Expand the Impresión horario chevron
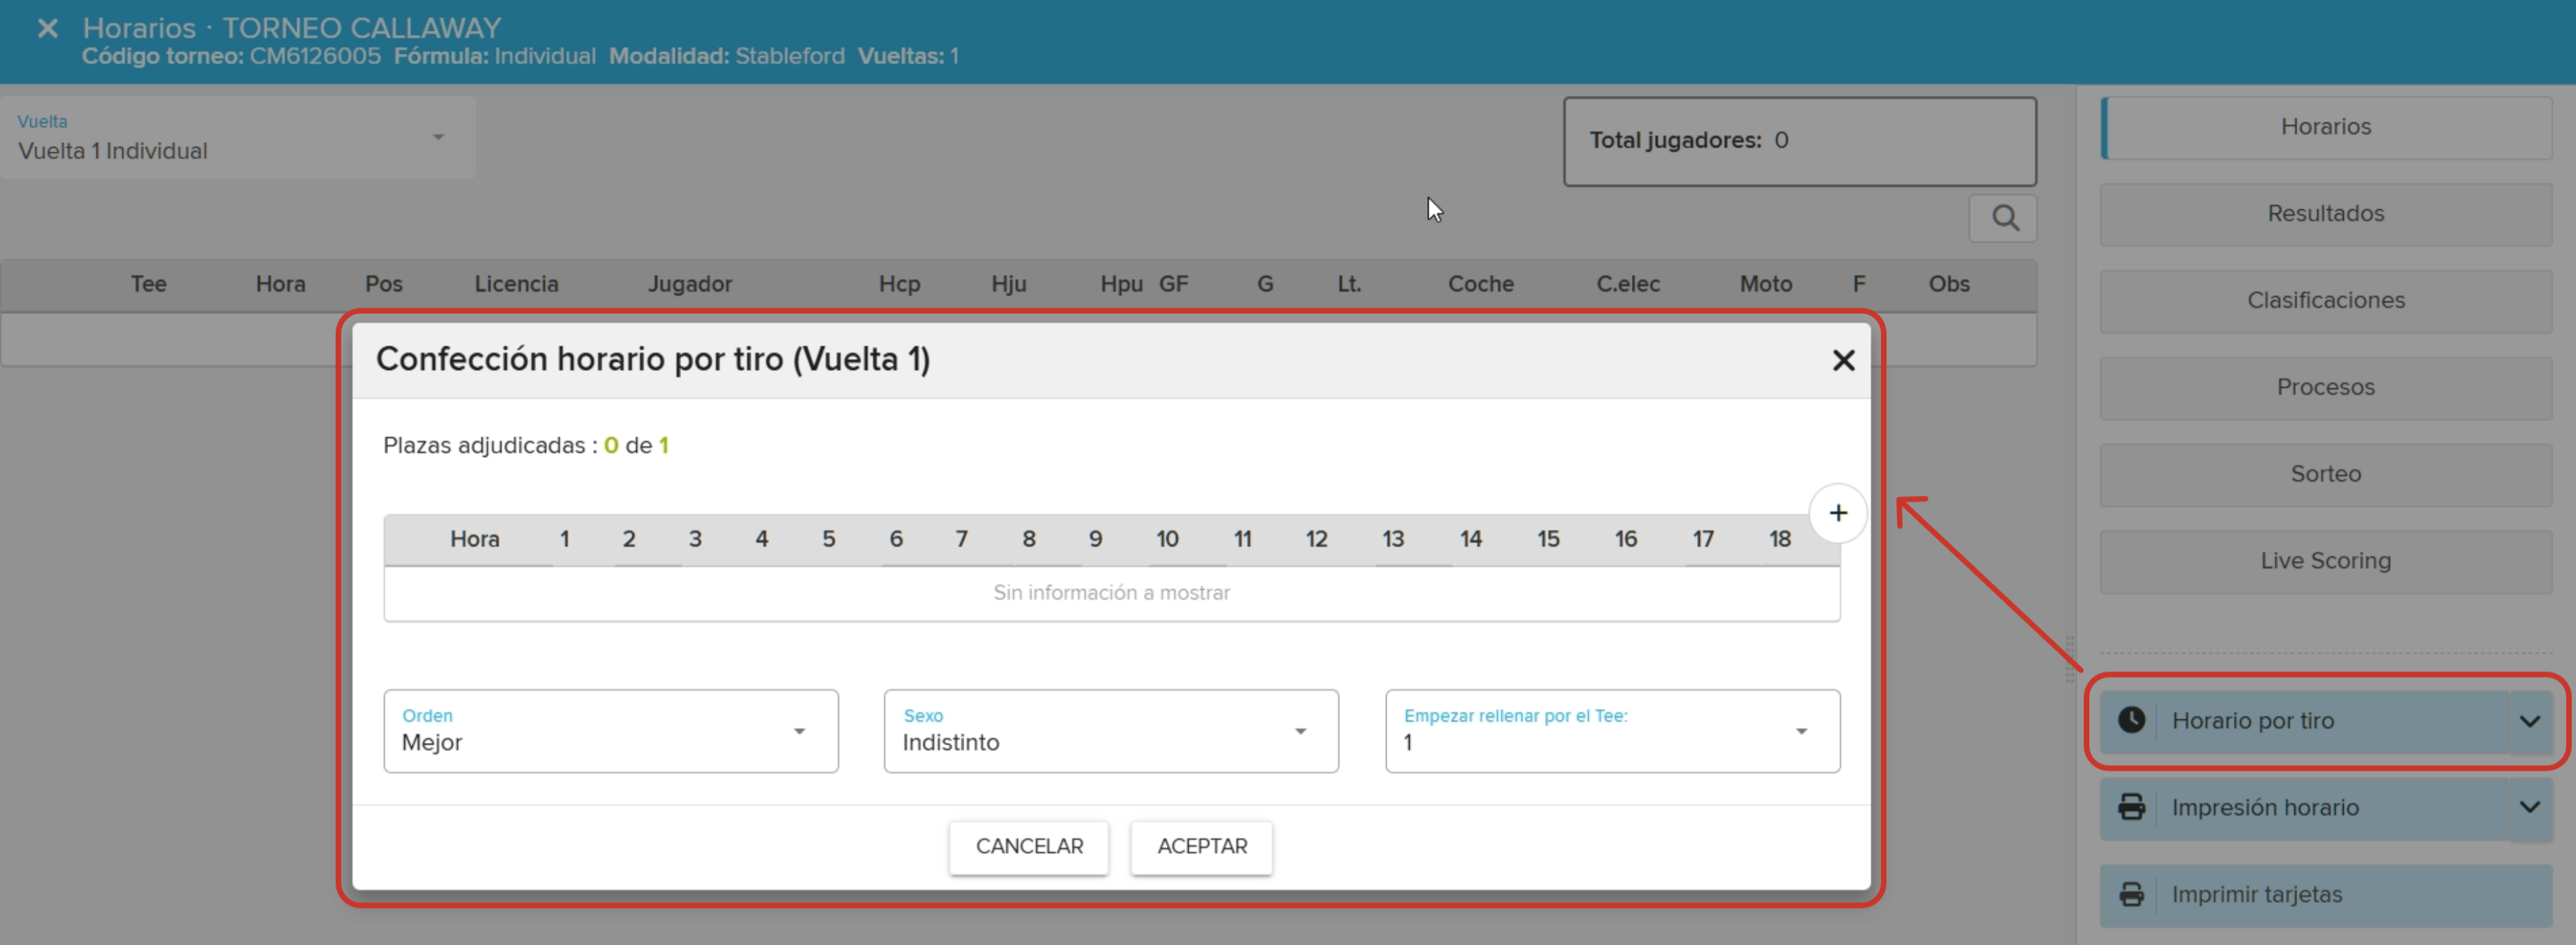 2529,807
